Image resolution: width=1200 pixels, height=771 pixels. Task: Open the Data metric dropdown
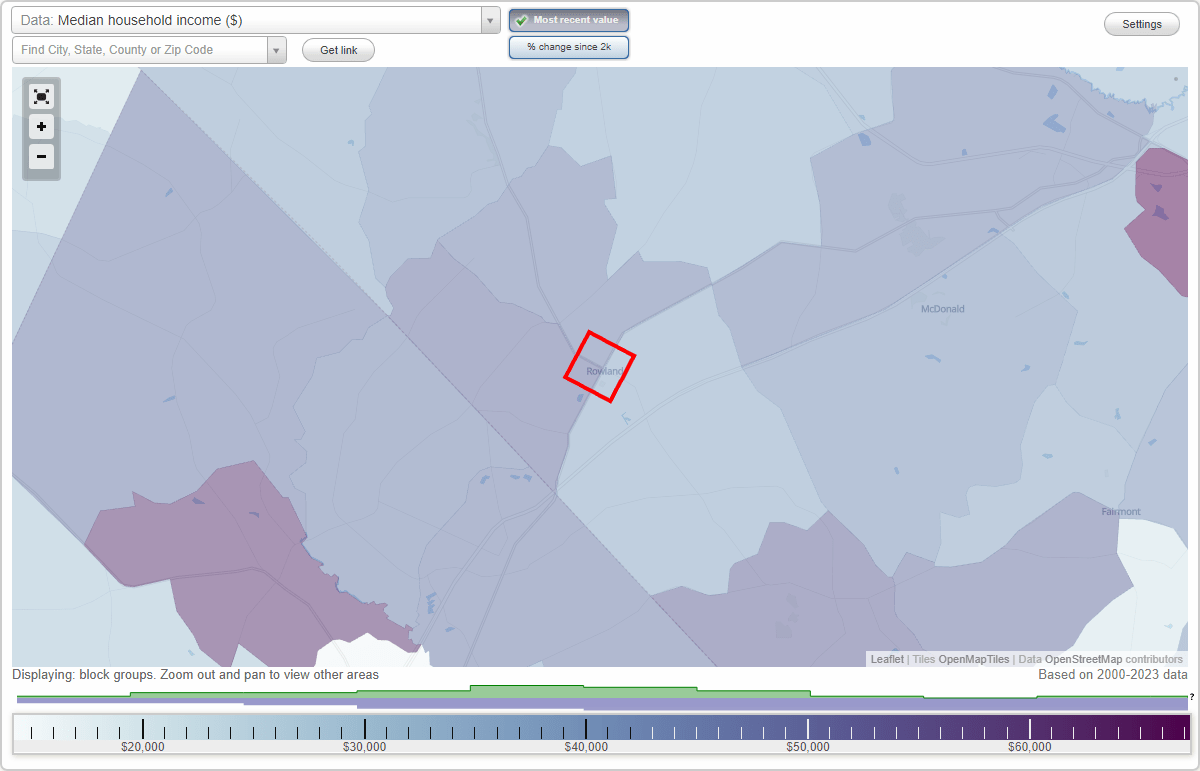click(x=250, y=19)
